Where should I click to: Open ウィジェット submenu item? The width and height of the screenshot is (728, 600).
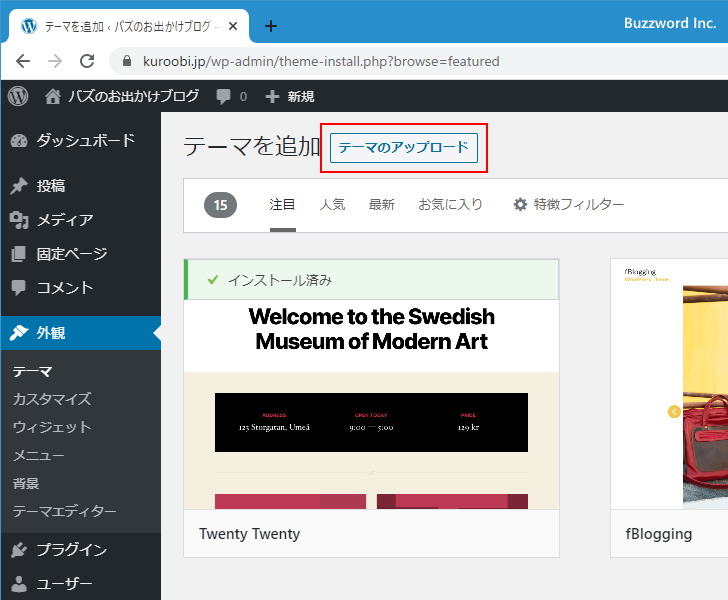(52, 427)
